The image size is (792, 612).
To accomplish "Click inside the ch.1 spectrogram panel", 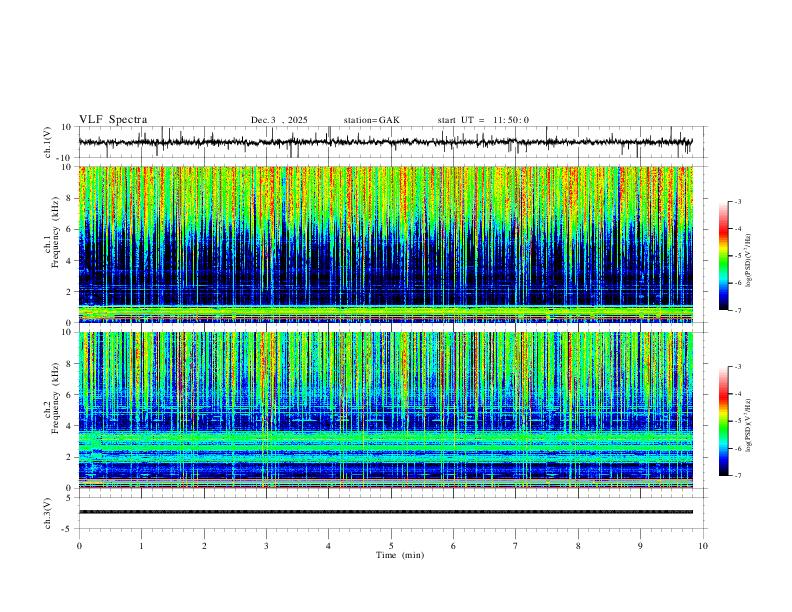I will (x=385, y=244).
